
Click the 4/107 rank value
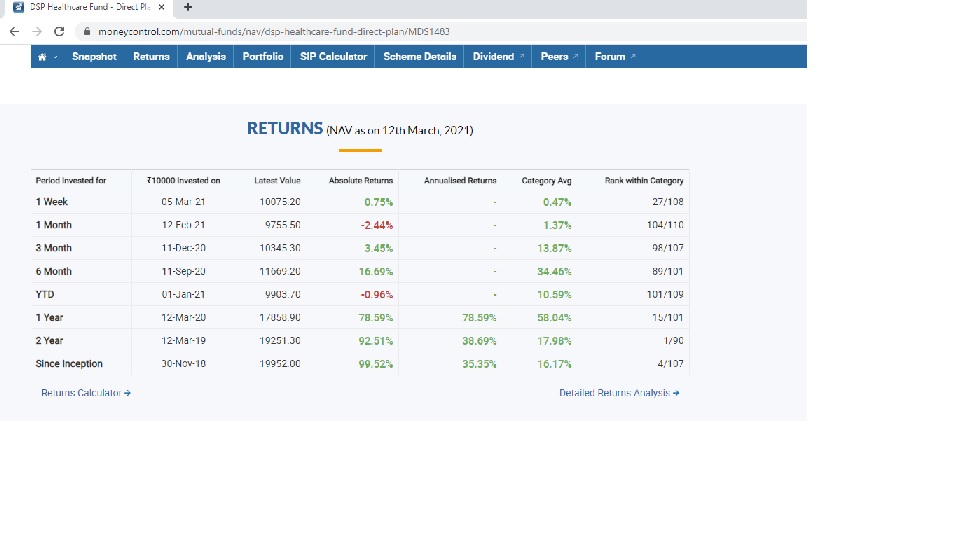(670, 364)
